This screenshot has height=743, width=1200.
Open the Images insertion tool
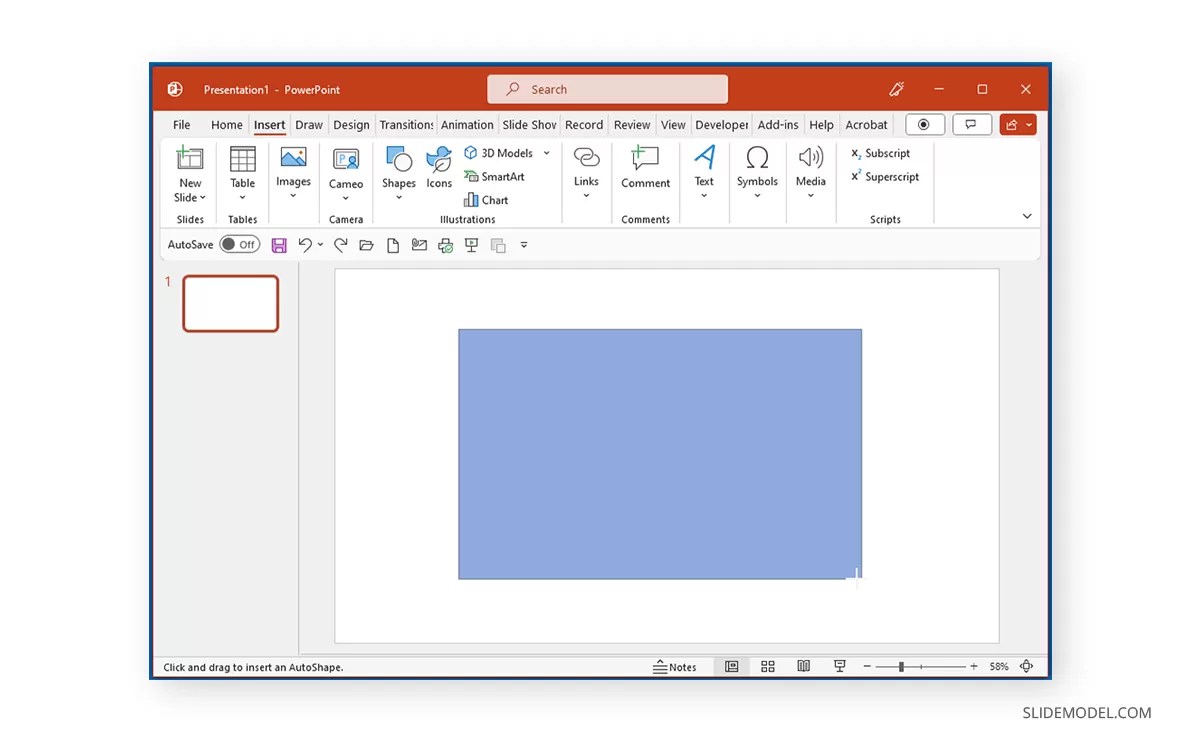293,170
